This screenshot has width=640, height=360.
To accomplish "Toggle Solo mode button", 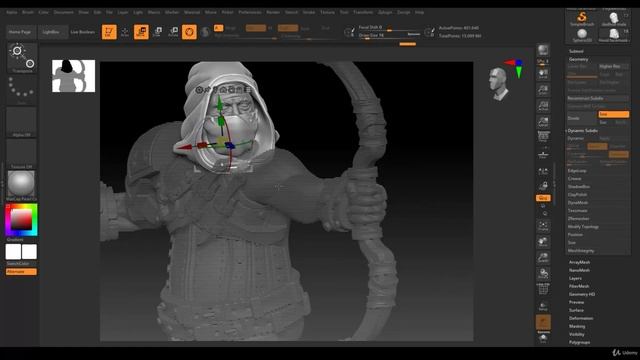I will (543, 338).
